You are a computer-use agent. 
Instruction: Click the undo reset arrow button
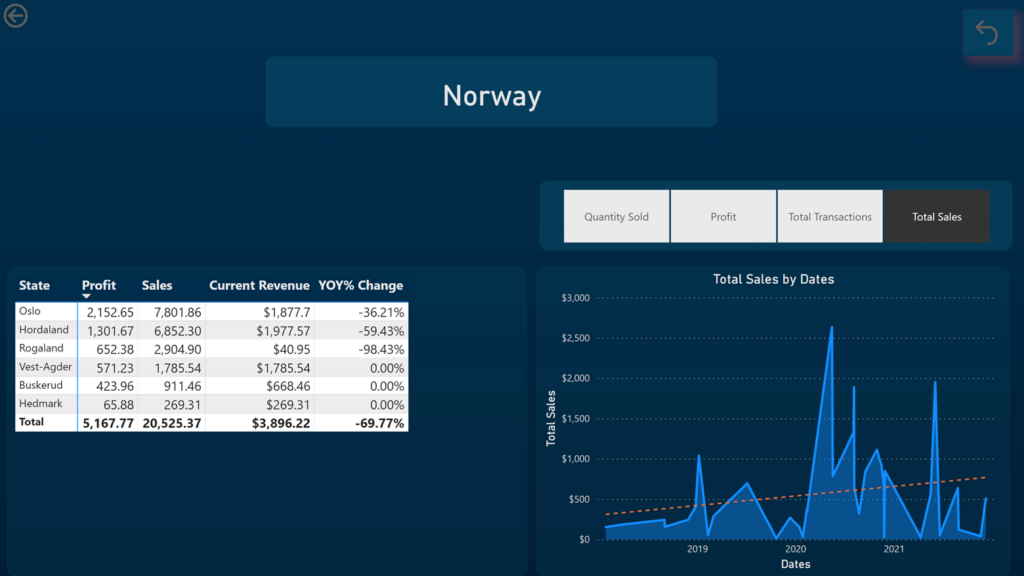(x=987, y=34)
